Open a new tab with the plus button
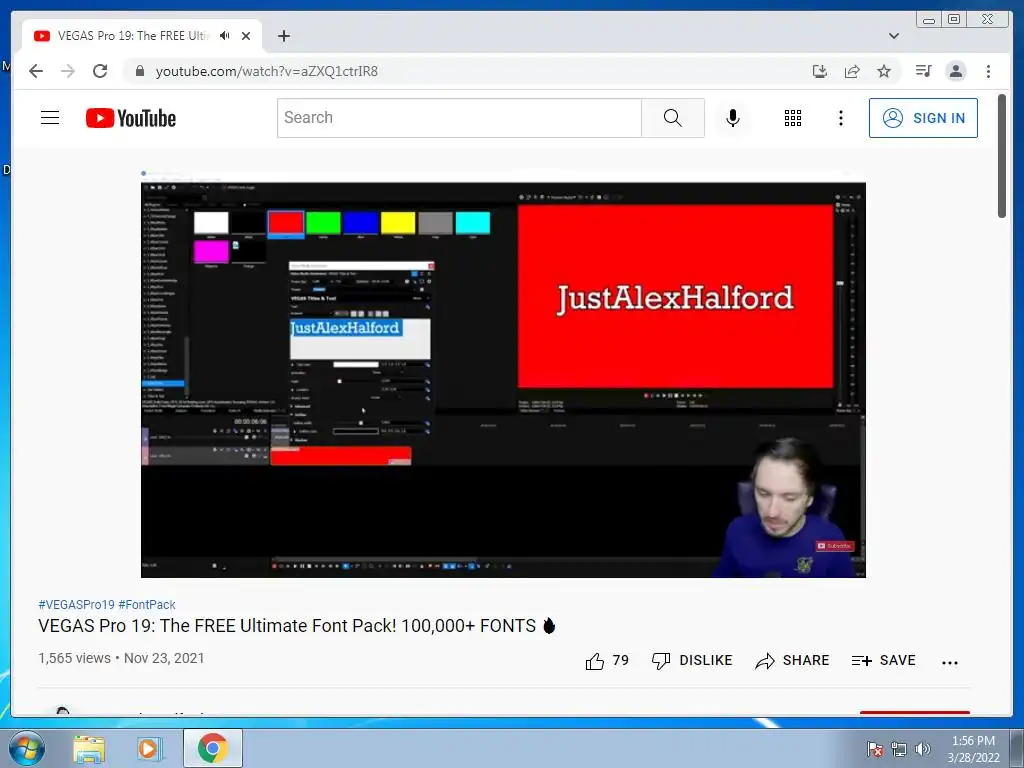Viewport: 1024px width, 768px height. click(x=283, y=36)
